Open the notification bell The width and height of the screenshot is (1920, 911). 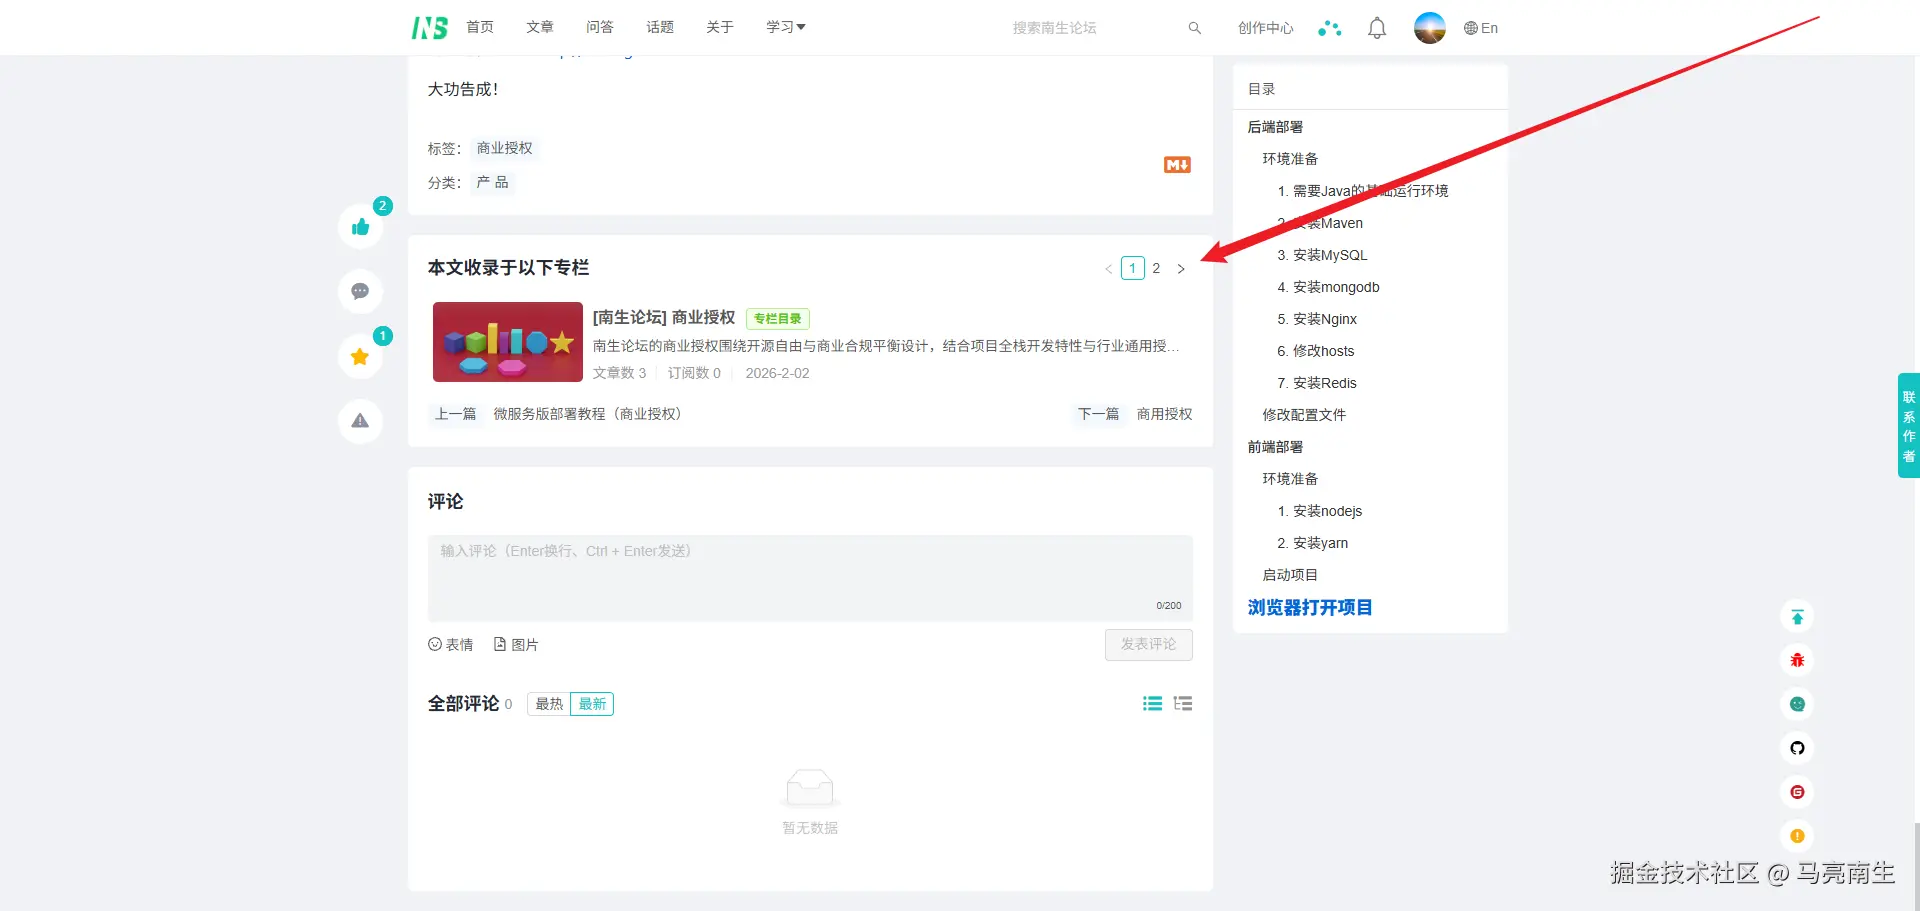1376,27
